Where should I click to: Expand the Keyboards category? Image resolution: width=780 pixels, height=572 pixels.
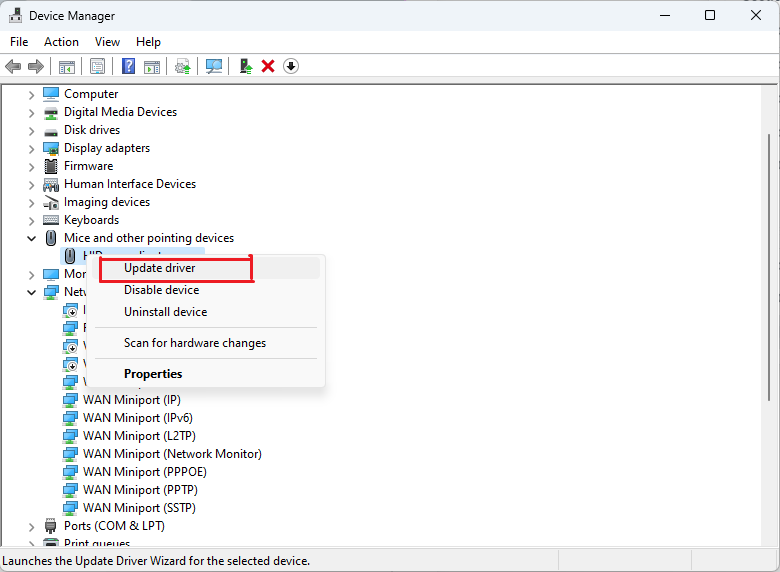coord(31,220)
